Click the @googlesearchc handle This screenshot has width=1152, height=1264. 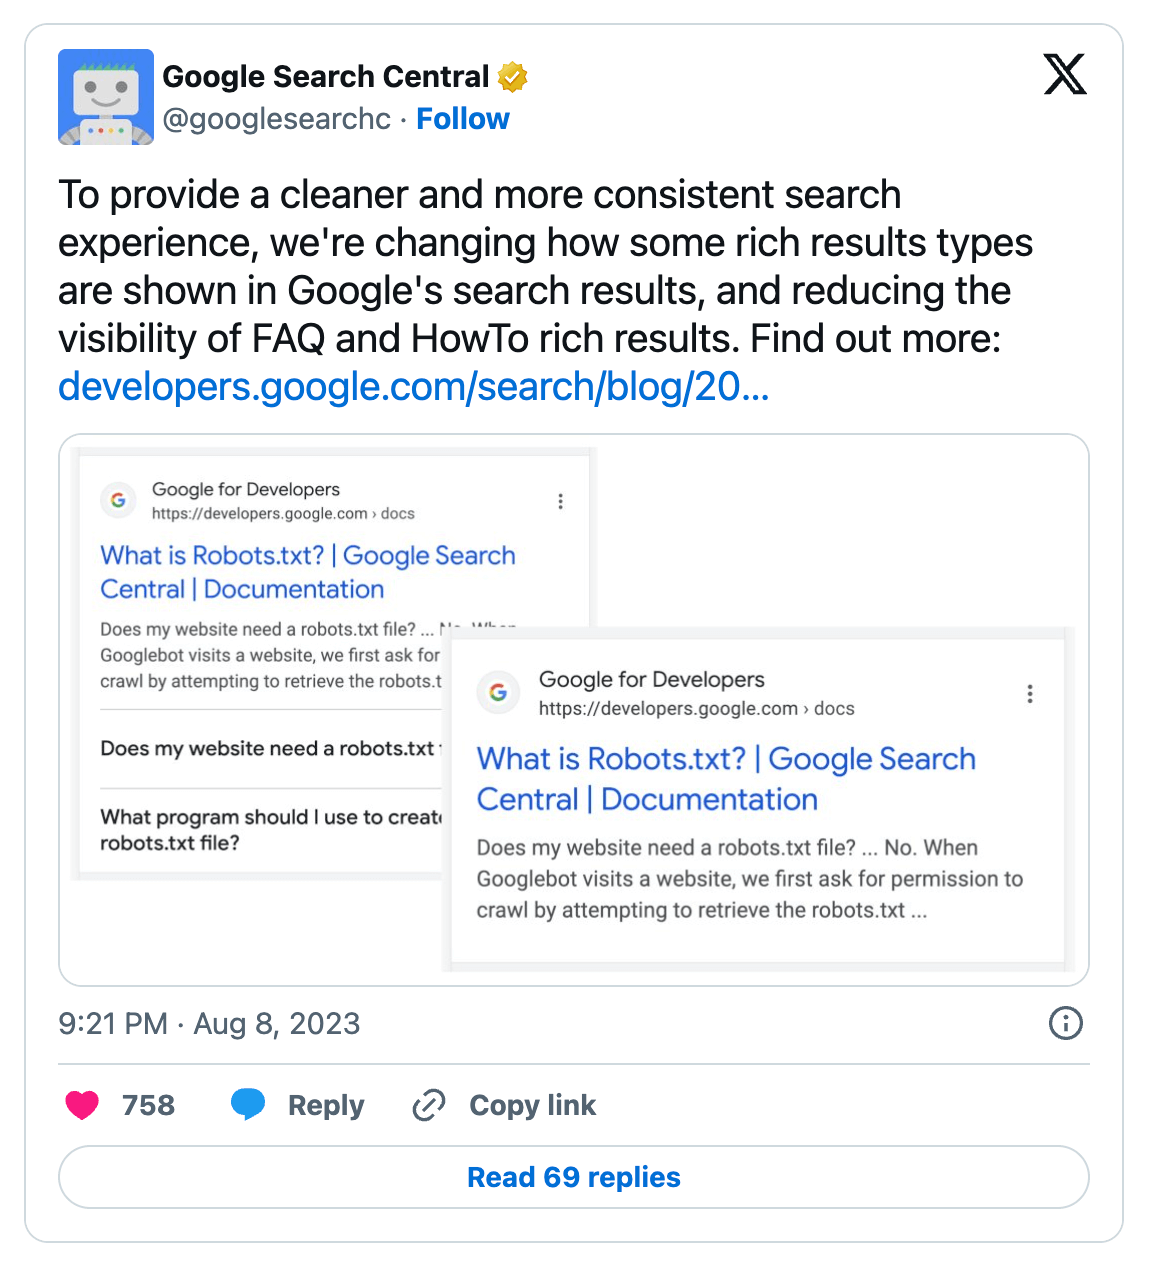pos(277,119)
